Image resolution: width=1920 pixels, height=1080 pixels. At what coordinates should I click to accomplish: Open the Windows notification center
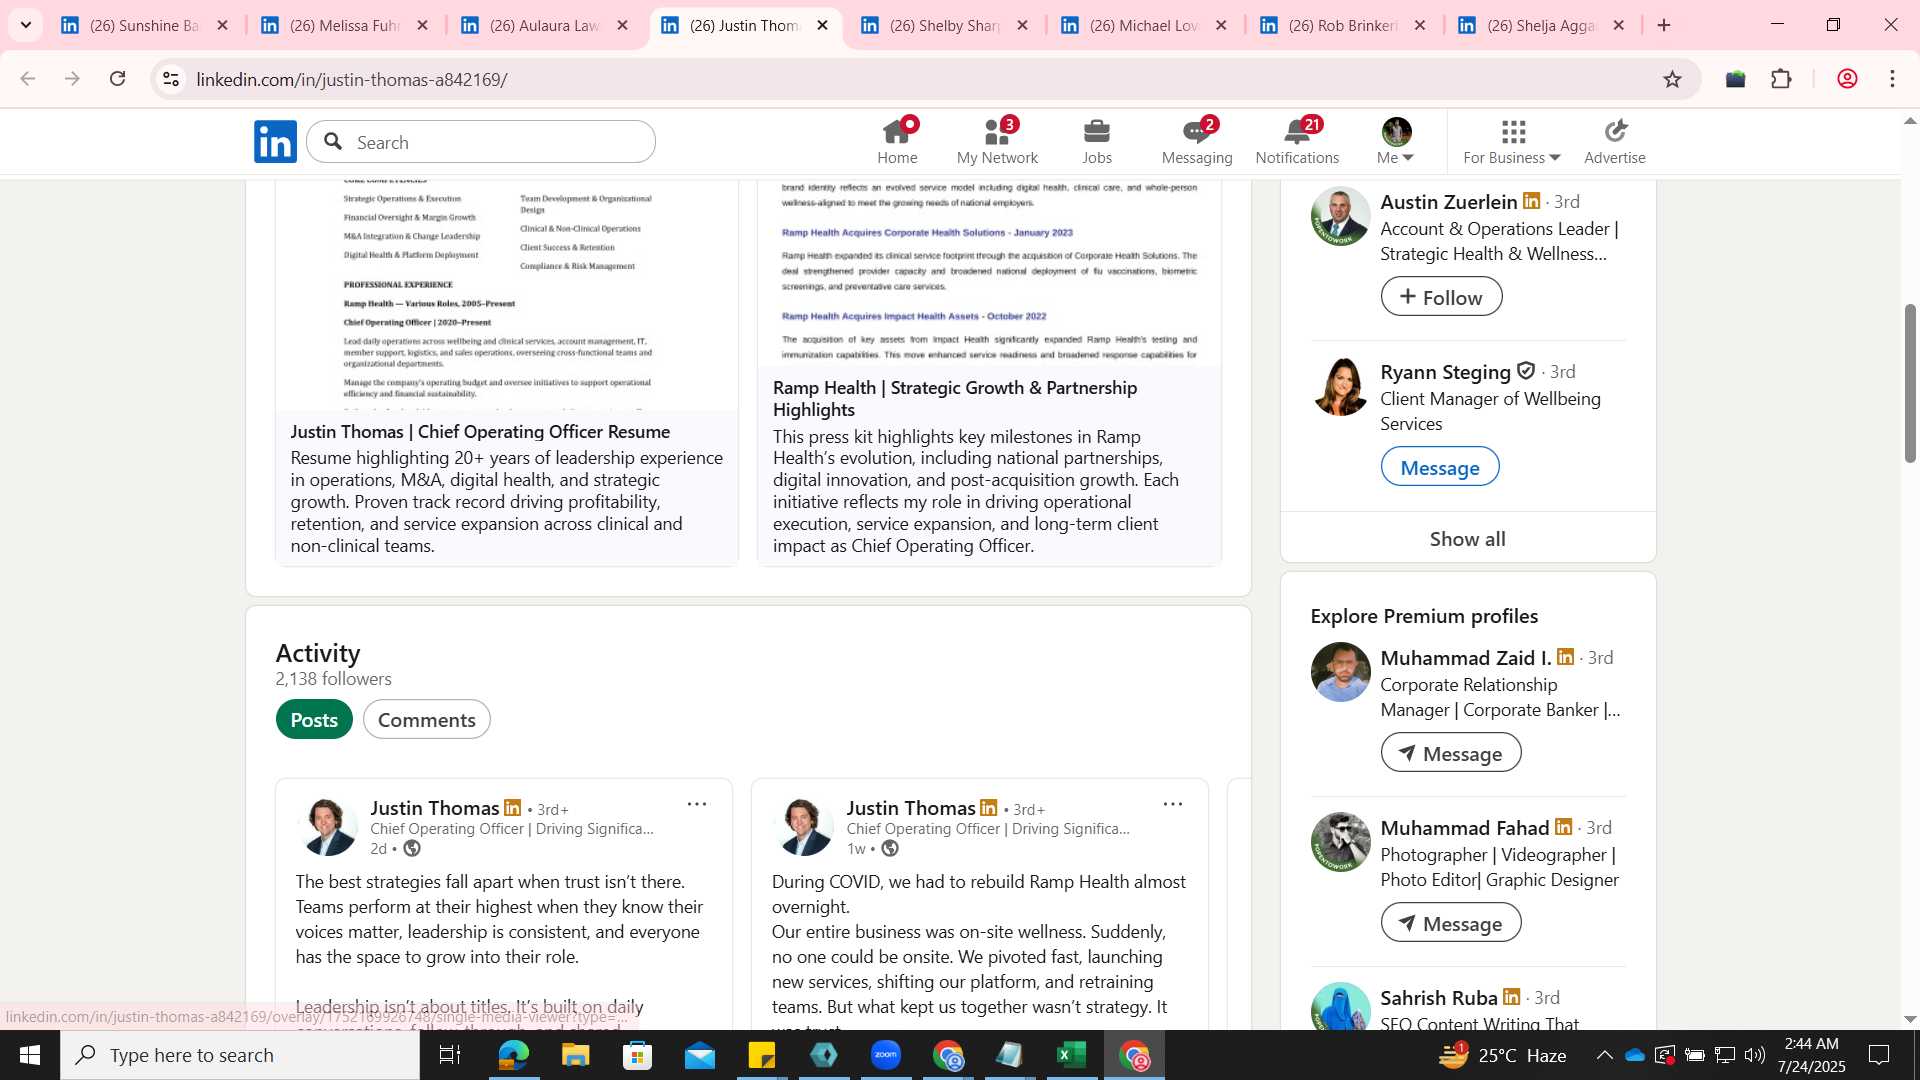[x=1879, y=1055]
